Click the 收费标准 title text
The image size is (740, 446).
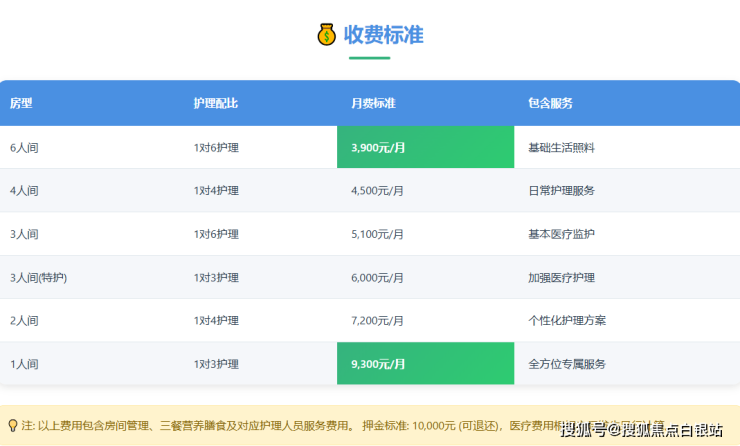[x=384, y=35]
